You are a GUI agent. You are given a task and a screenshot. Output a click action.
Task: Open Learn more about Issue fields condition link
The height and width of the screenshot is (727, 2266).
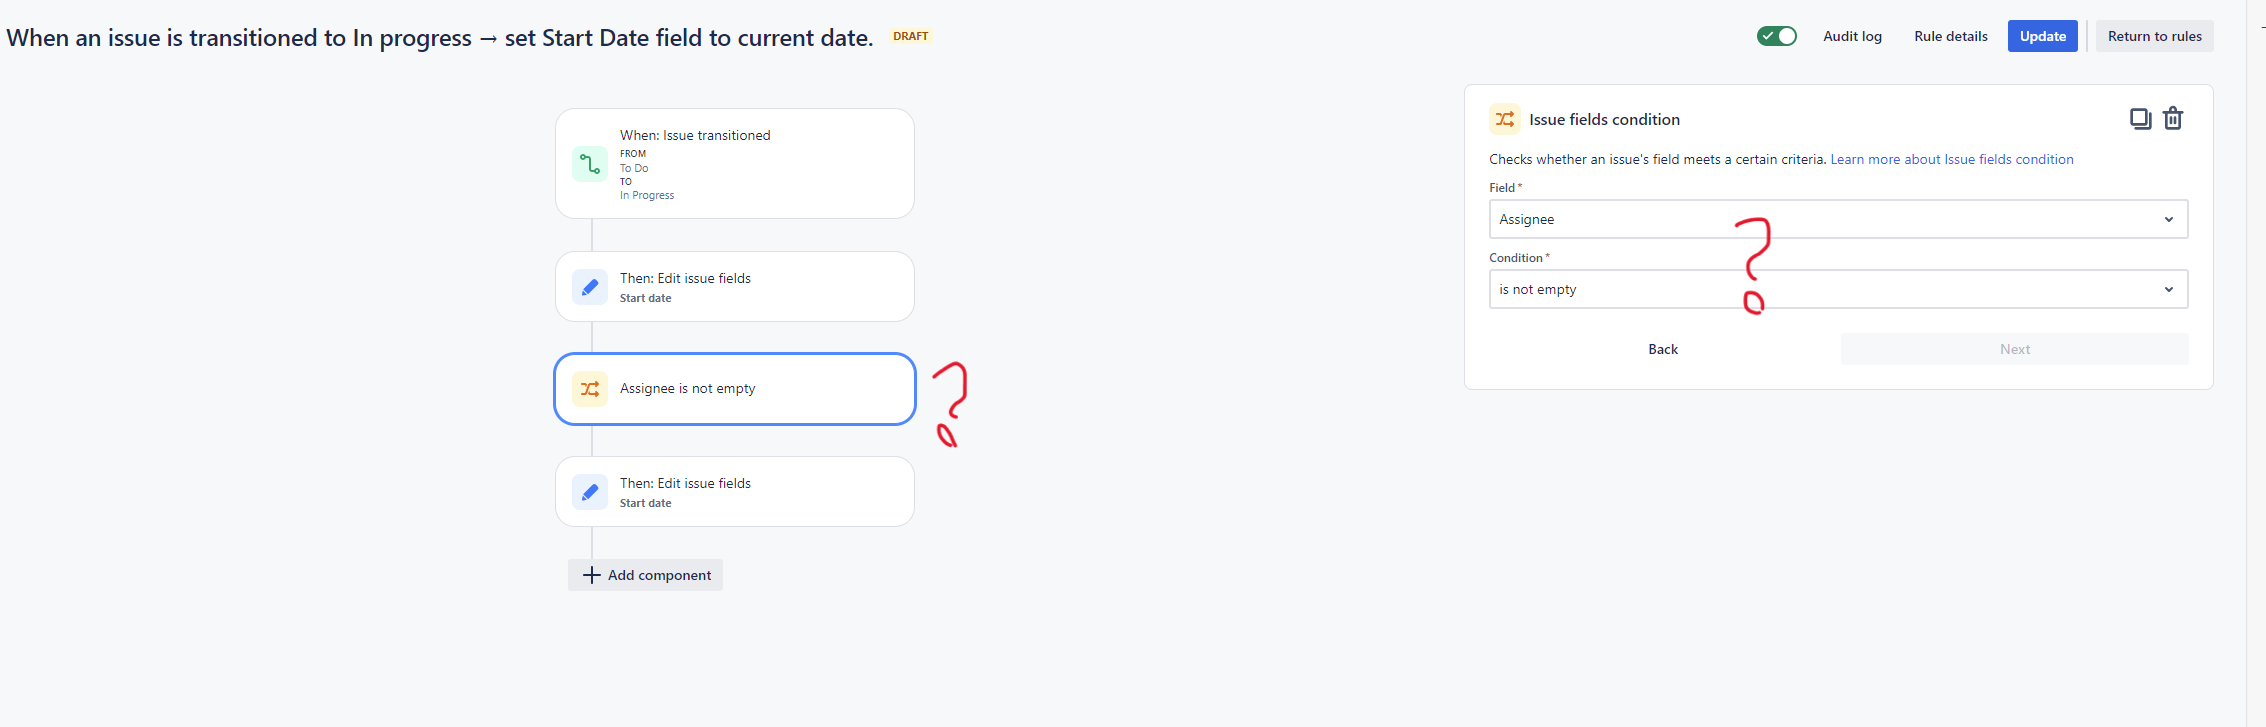point(1952,159)
